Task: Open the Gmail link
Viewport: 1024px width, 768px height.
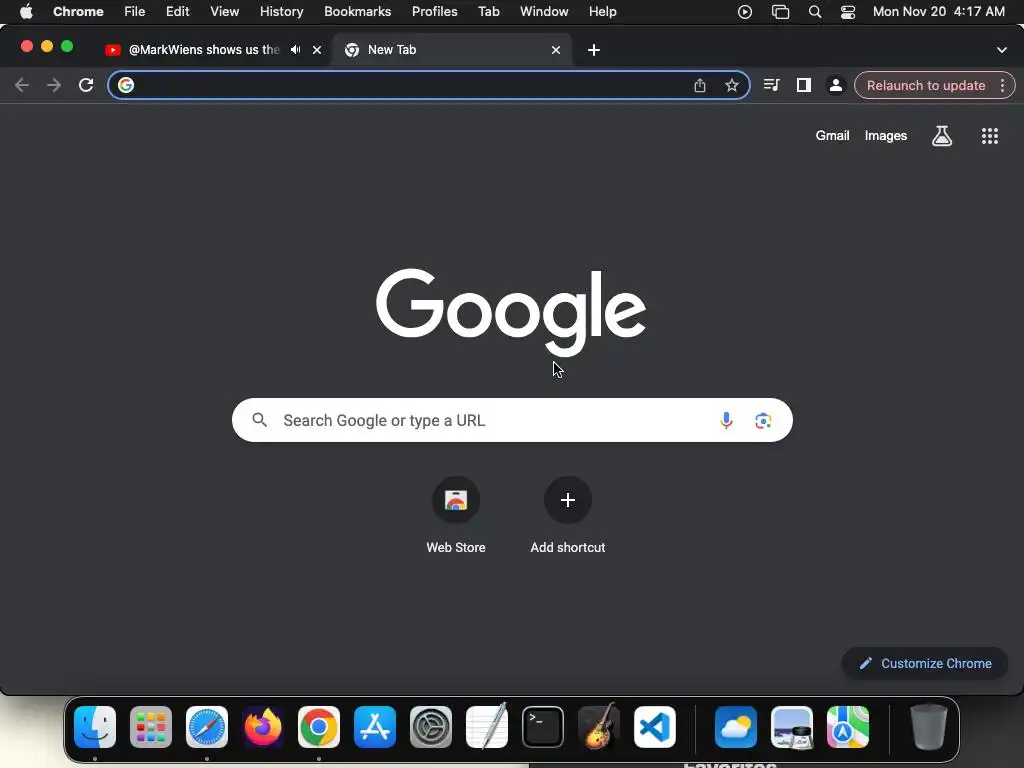Action: [832, 136]
